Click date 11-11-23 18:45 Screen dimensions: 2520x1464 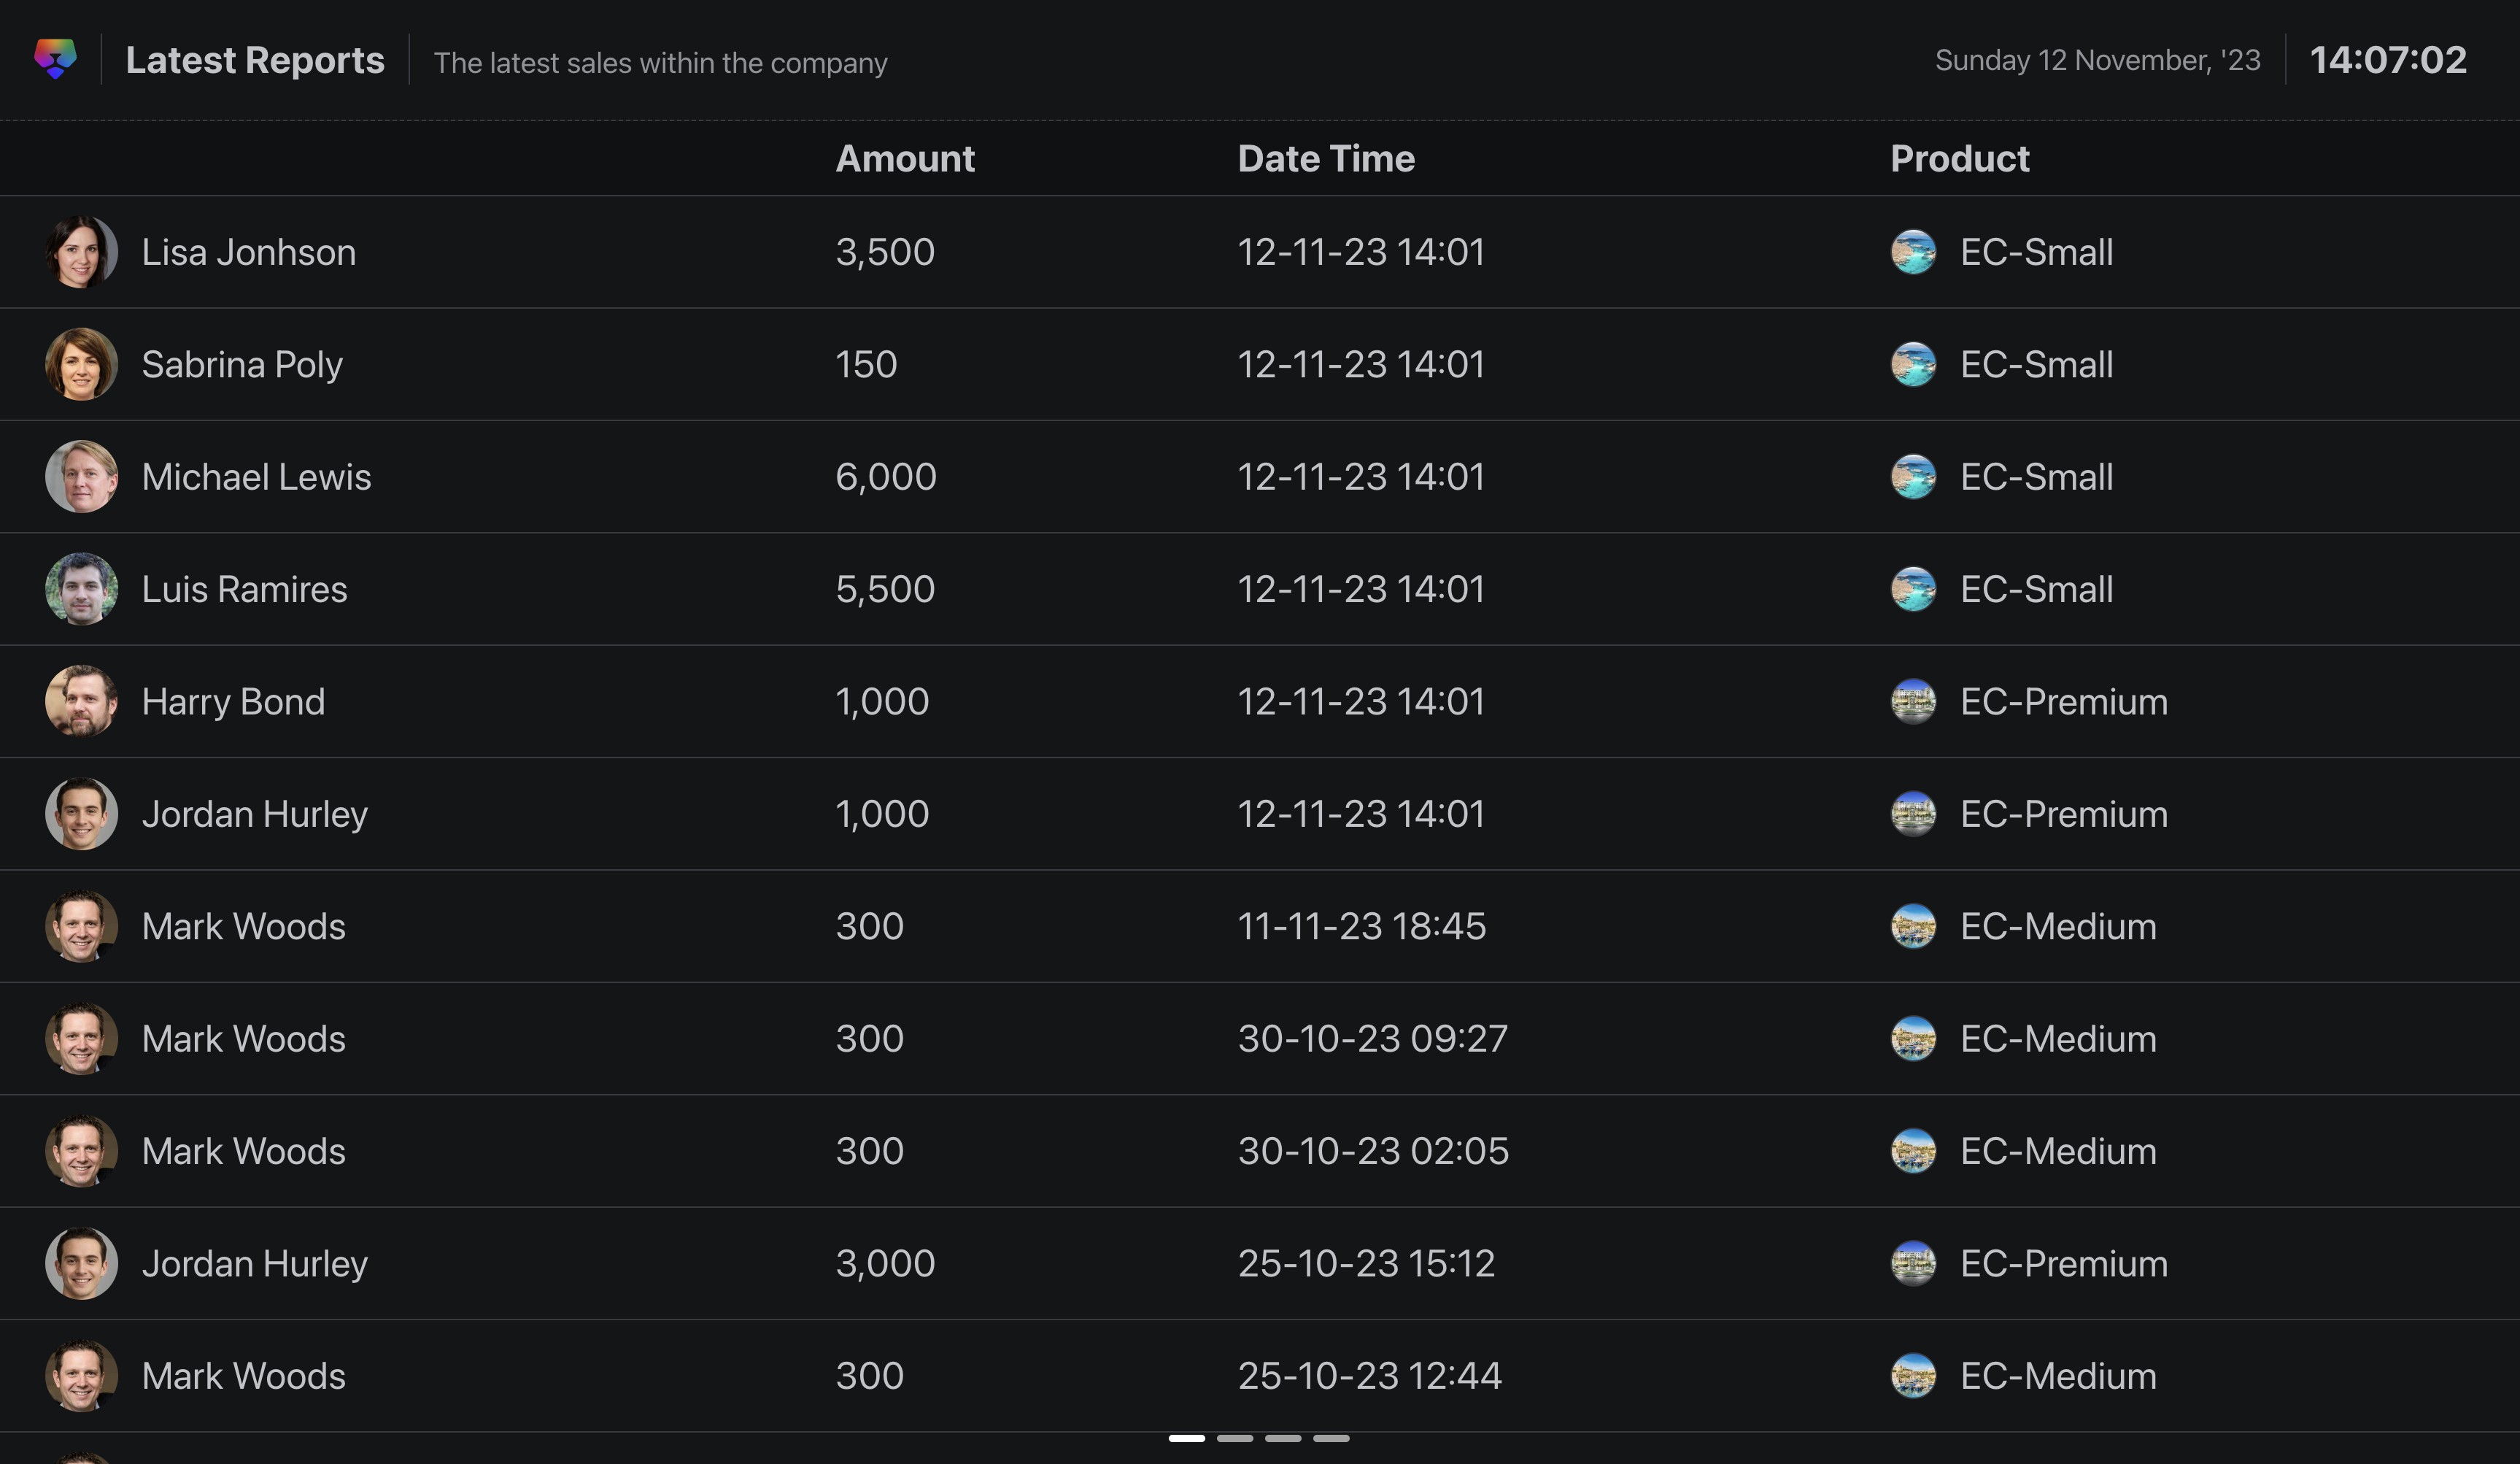(1362, 926)
